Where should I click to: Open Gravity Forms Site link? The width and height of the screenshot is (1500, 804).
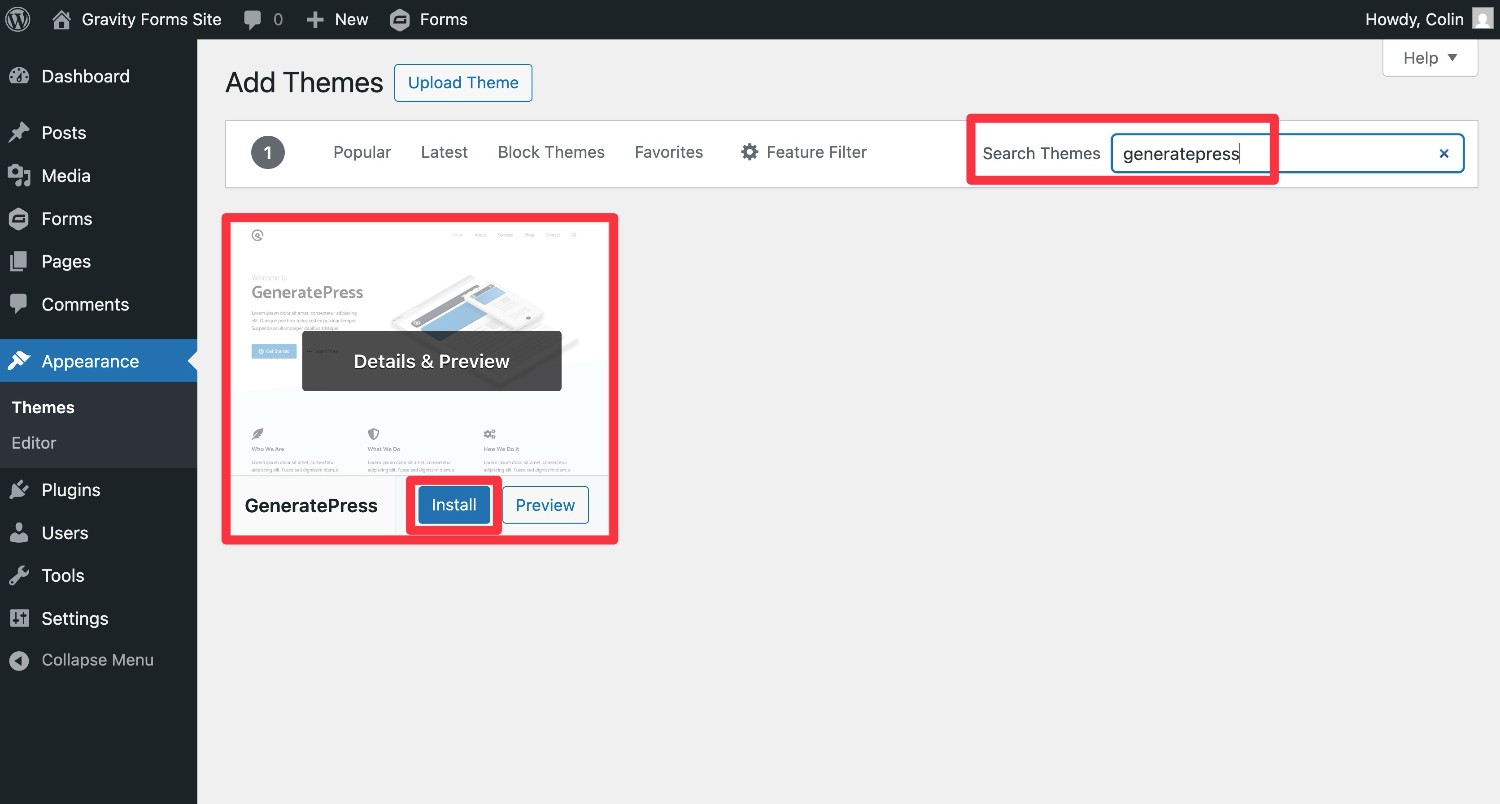coord(152,19)
